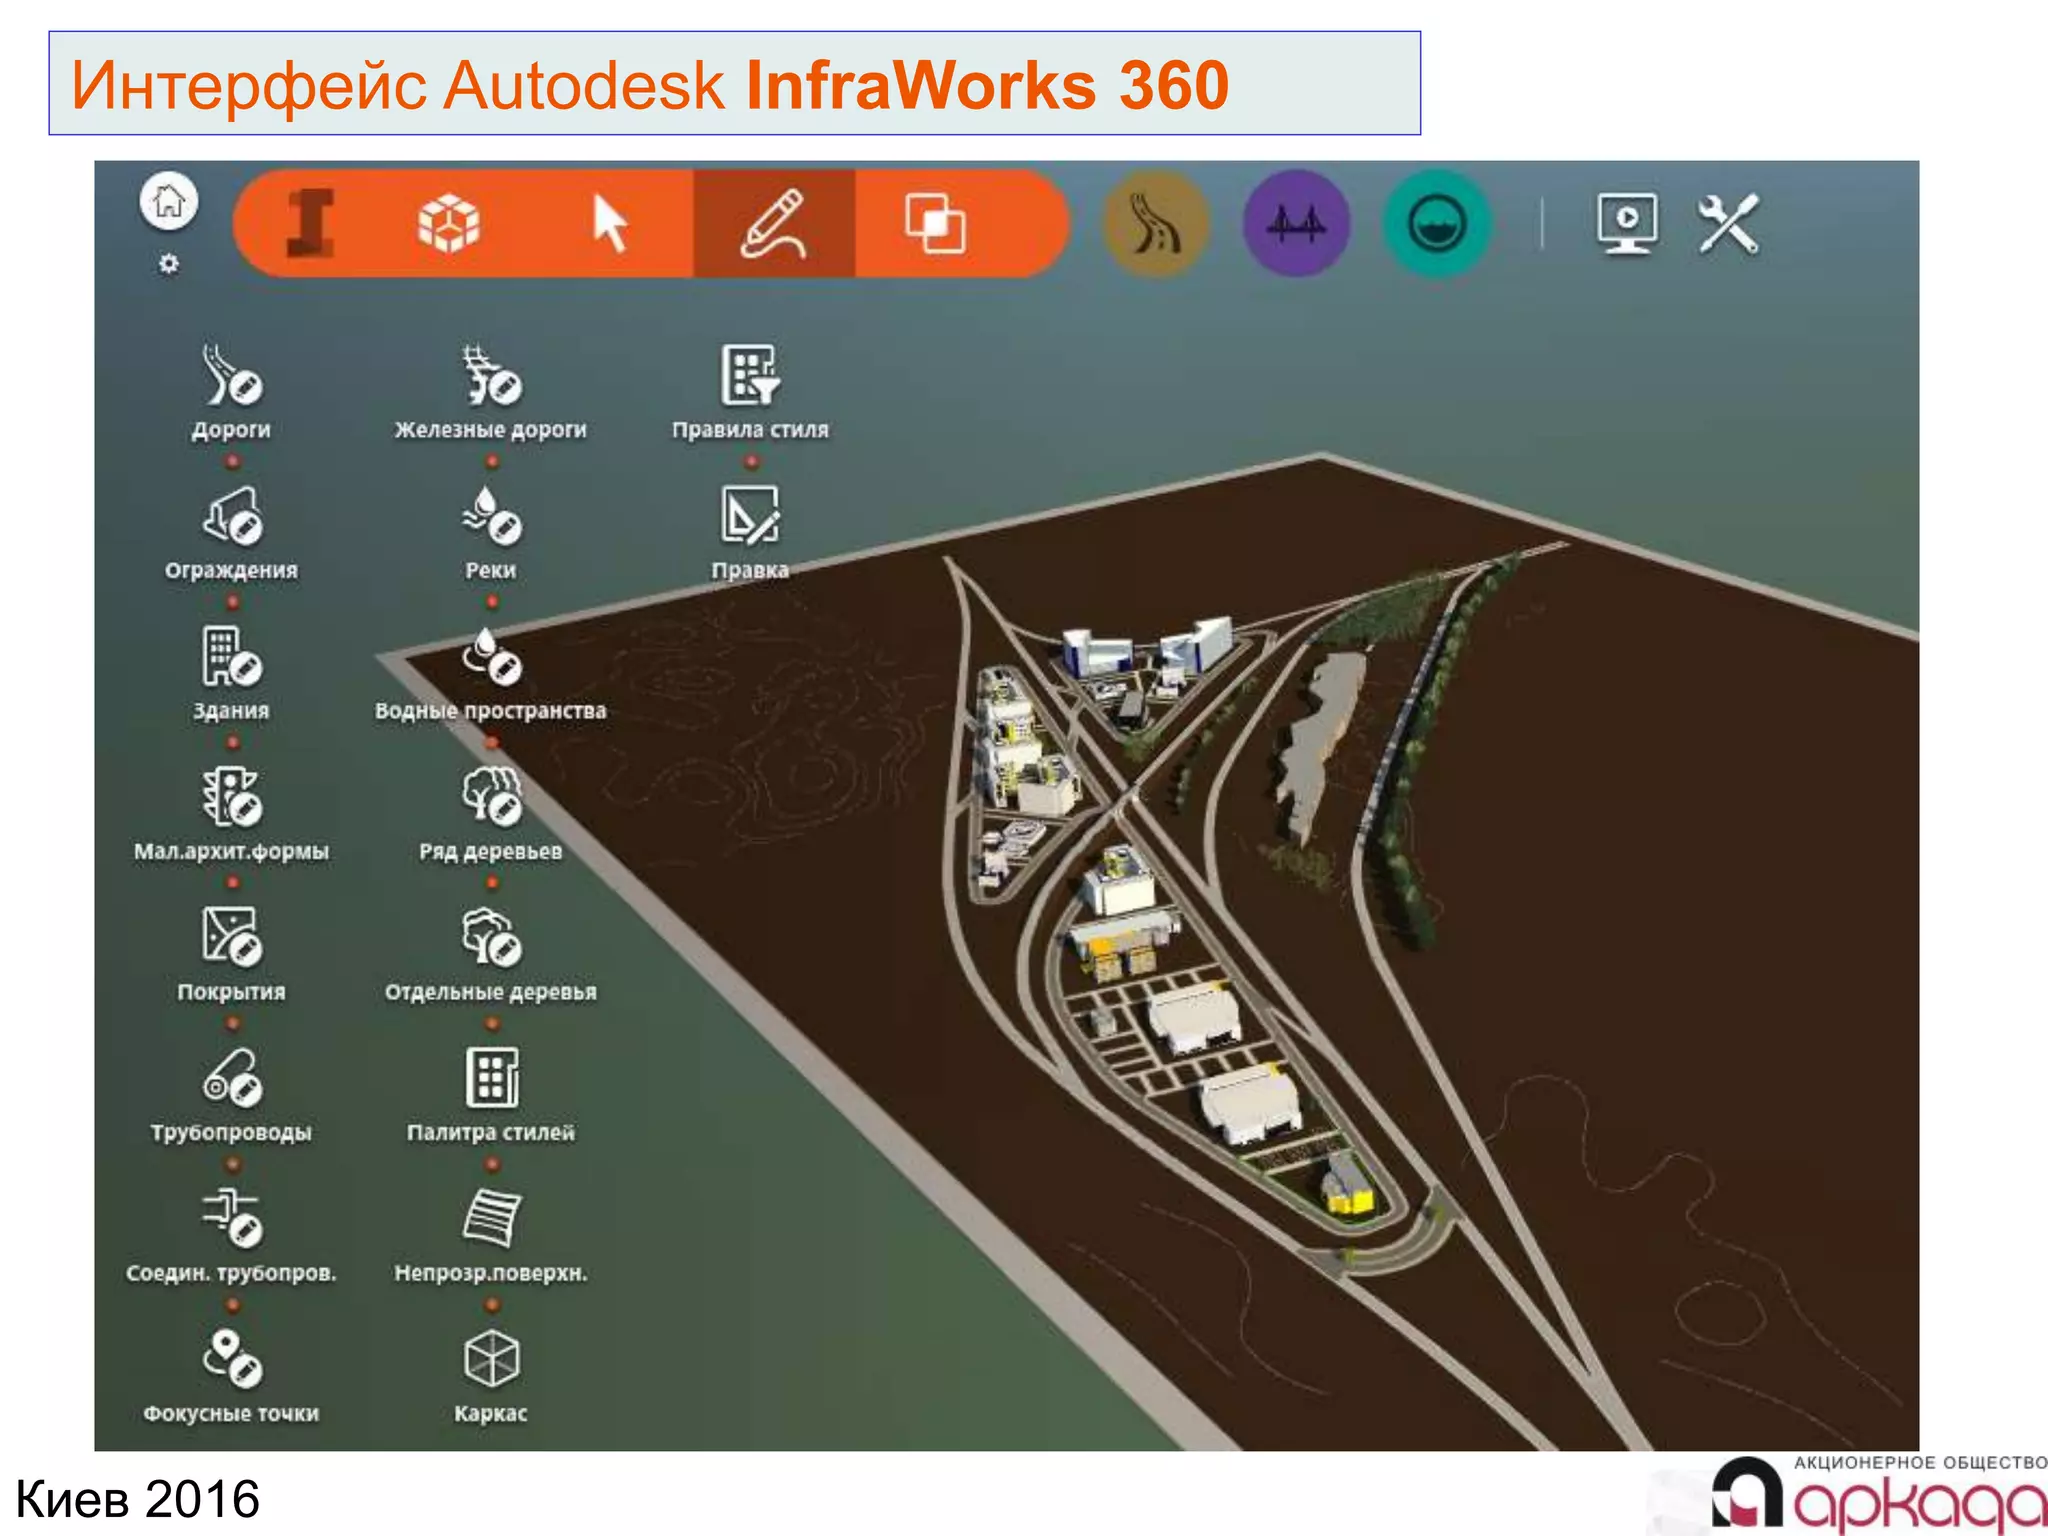2048x1536 pixels.
Task: Click the yellow building in the 3D model
Action: pos(1348,1188)
